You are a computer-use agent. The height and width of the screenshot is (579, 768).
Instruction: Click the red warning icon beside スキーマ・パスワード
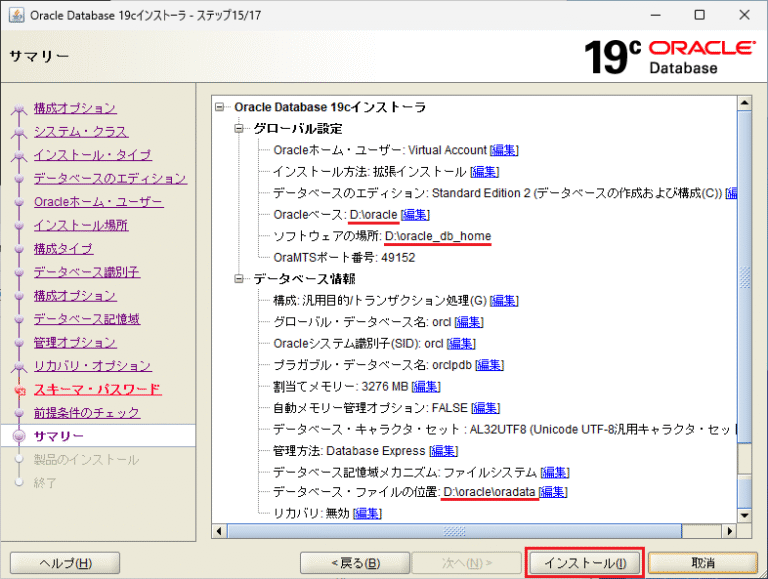click(x=20, y=390)
